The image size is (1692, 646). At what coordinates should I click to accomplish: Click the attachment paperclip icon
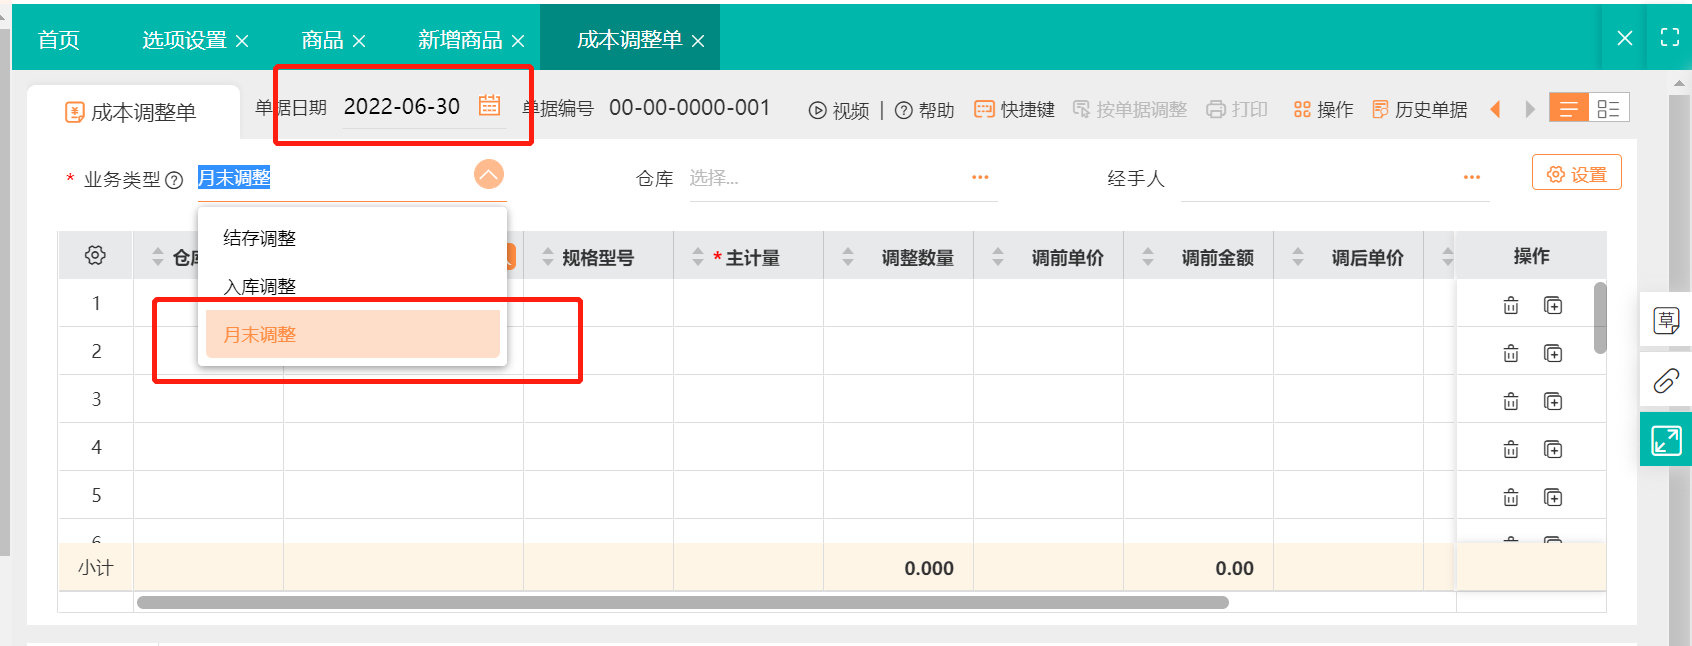[x=1665, y=381]
